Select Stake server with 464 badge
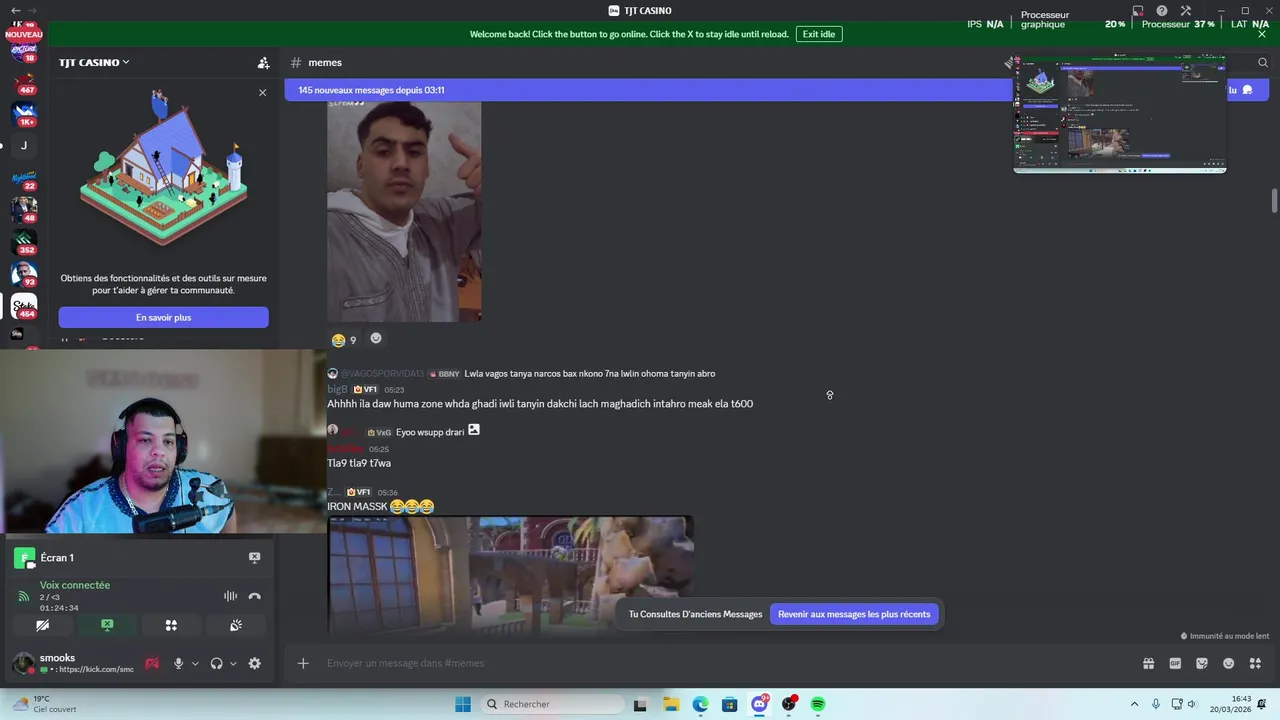The width and height of the screenshot is (1280, 720). 24,305
